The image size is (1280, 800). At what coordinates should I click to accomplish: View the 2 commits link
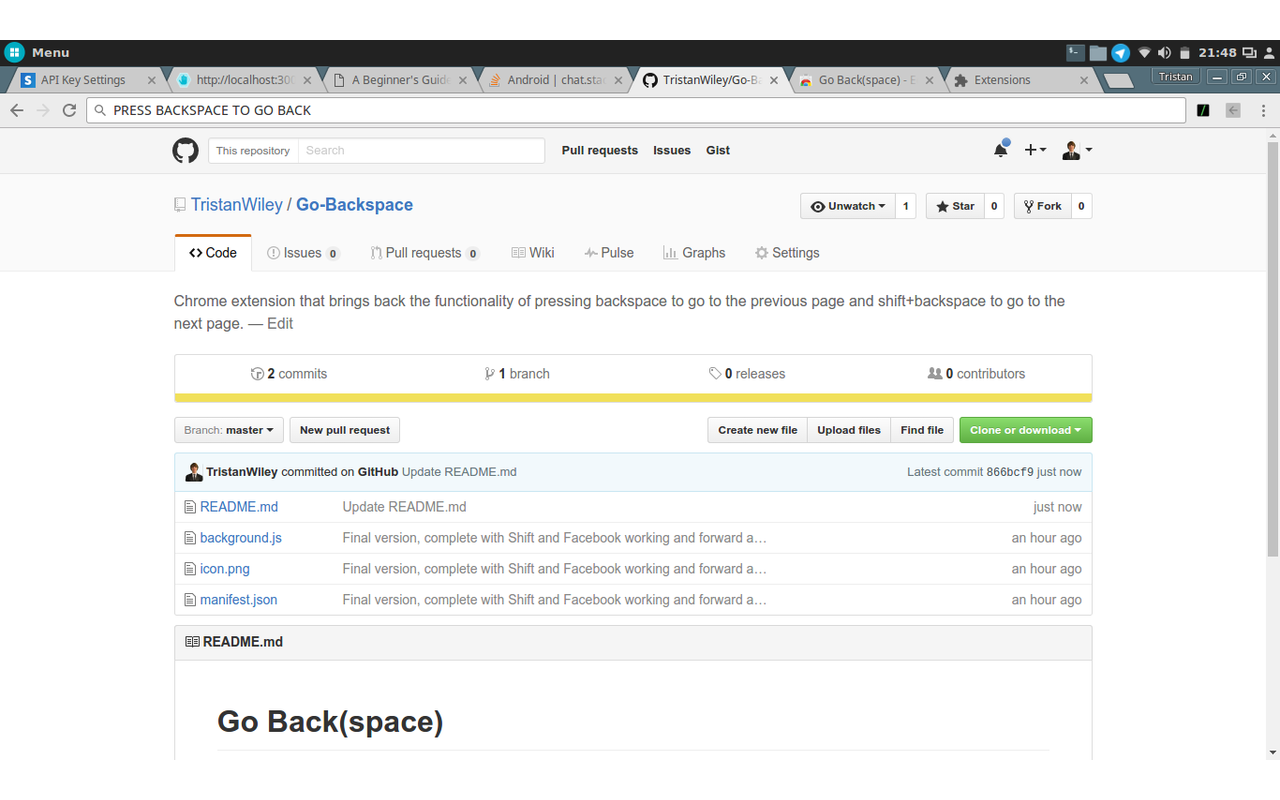(x=289, y=374)
